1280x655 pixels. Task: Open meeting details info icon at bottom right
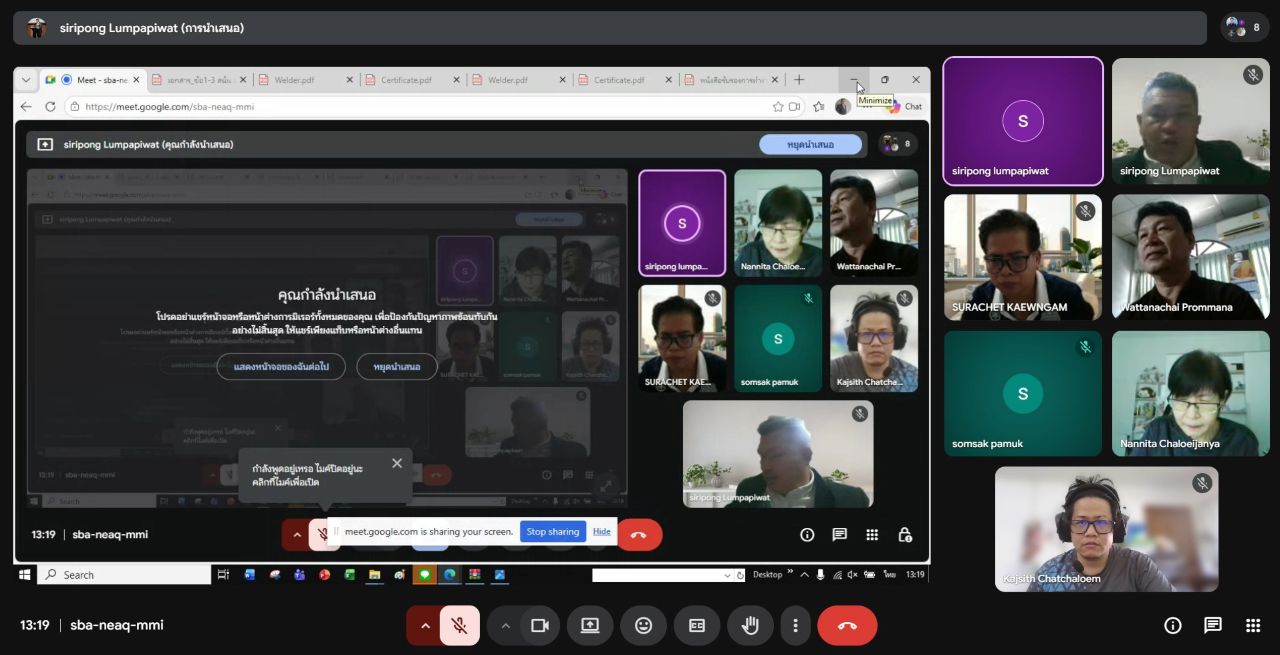(x=1173, y=626)
